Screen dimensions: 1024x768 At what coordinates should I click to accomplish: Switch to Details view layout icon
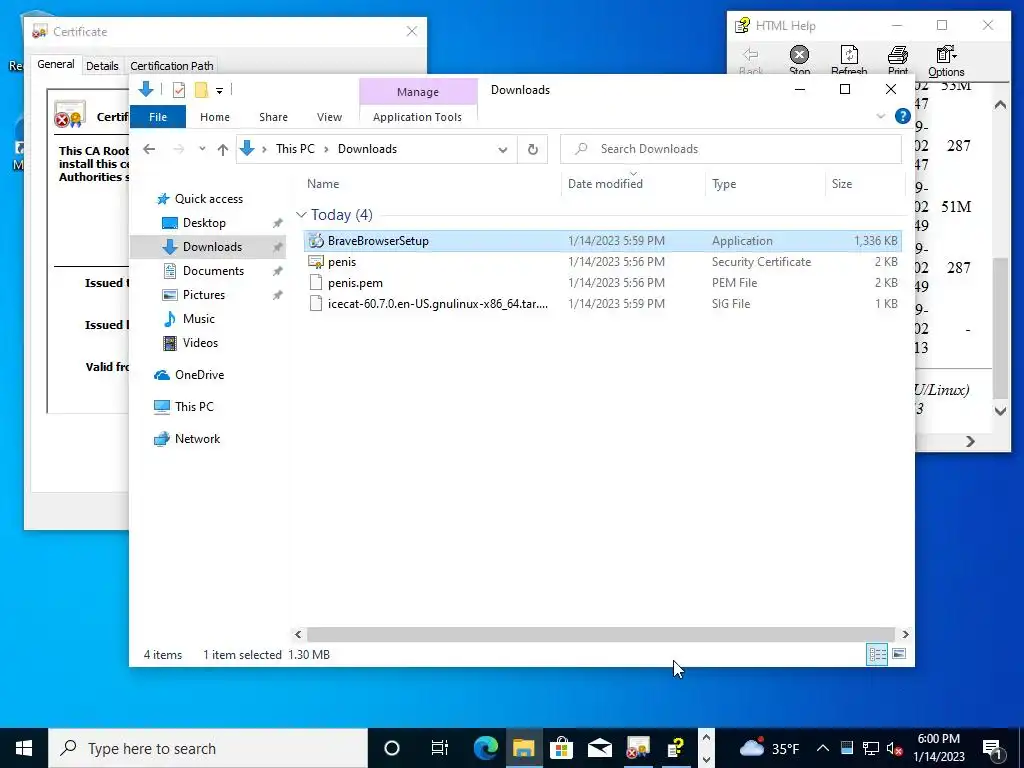(x=877, y=654)
